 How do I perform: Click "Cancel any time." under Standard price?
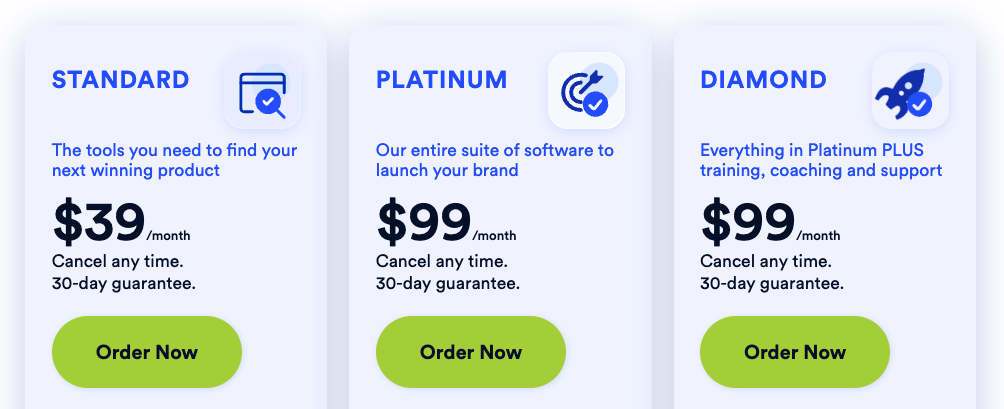[x=117, y=262]
